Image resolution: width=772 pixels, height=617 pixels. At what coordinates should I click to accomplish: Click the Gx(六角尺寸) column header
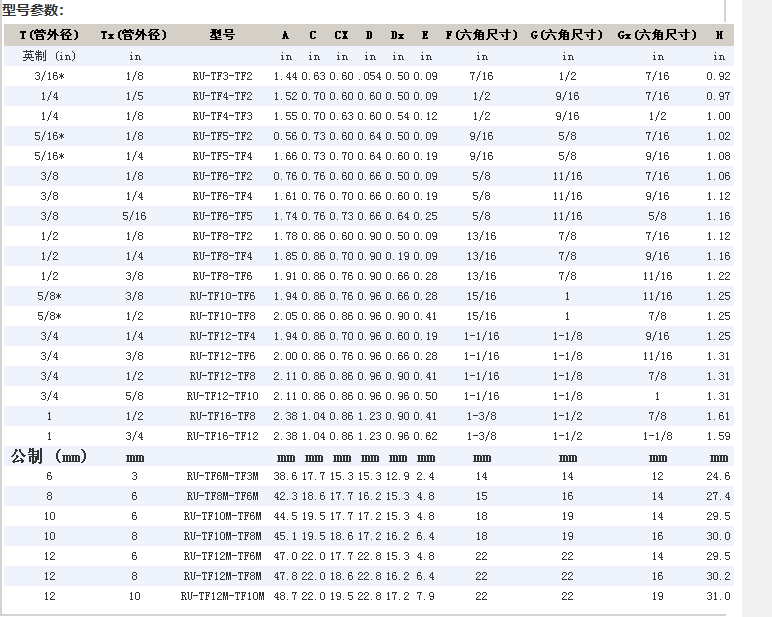[x=657, y=35]
